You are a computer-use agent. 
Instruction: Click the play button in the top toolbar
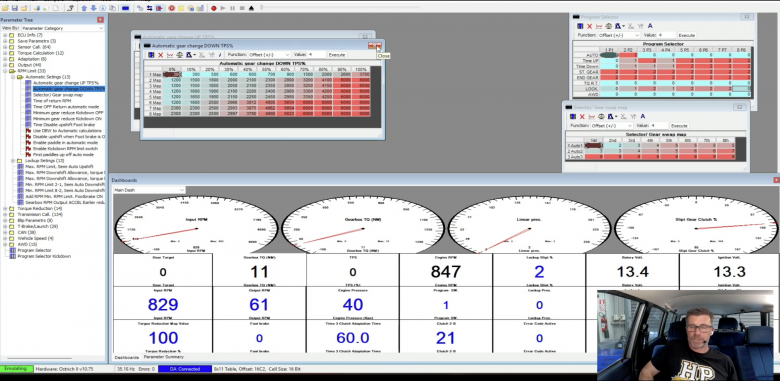click(223, 8)
